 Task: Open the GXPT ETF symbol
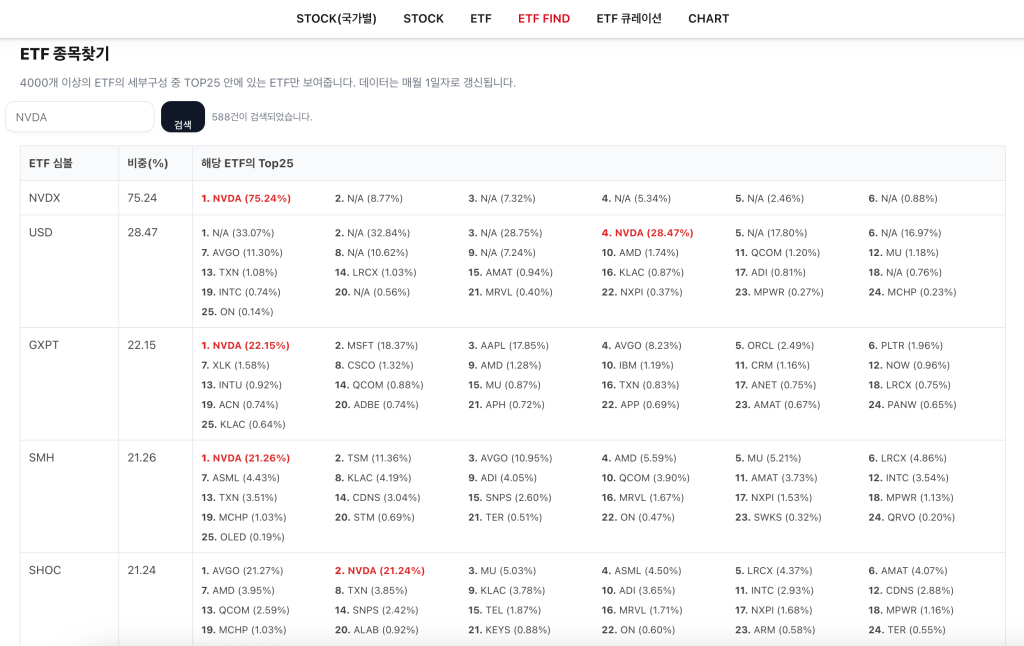point(44,346)
